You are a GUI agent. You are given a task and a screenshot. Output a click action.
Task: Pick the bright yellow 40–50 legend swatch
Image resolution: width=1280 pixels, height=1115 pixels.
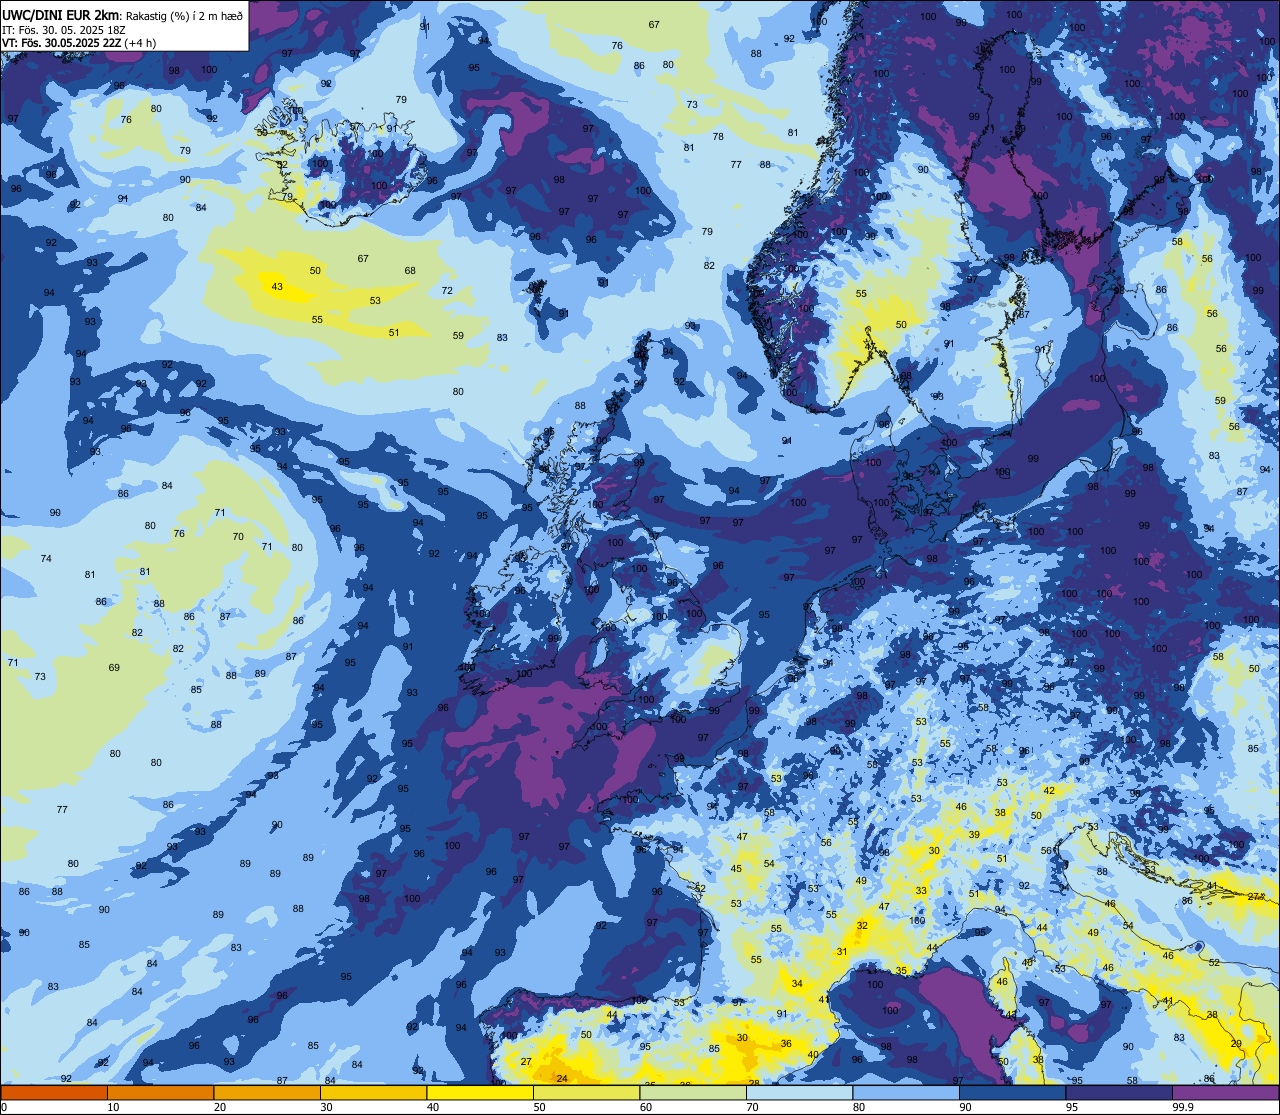click(x=480, y=1092)
